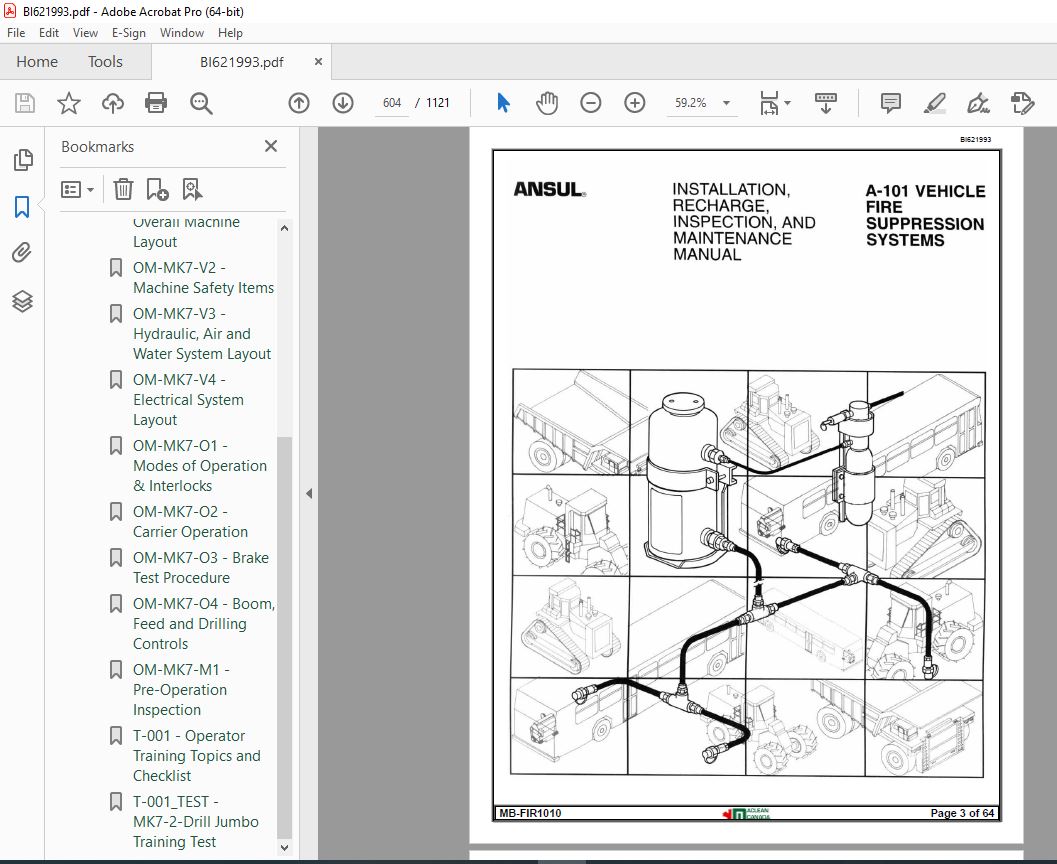Open the Help menu
1057x864 pixels.
coord(230,33)
